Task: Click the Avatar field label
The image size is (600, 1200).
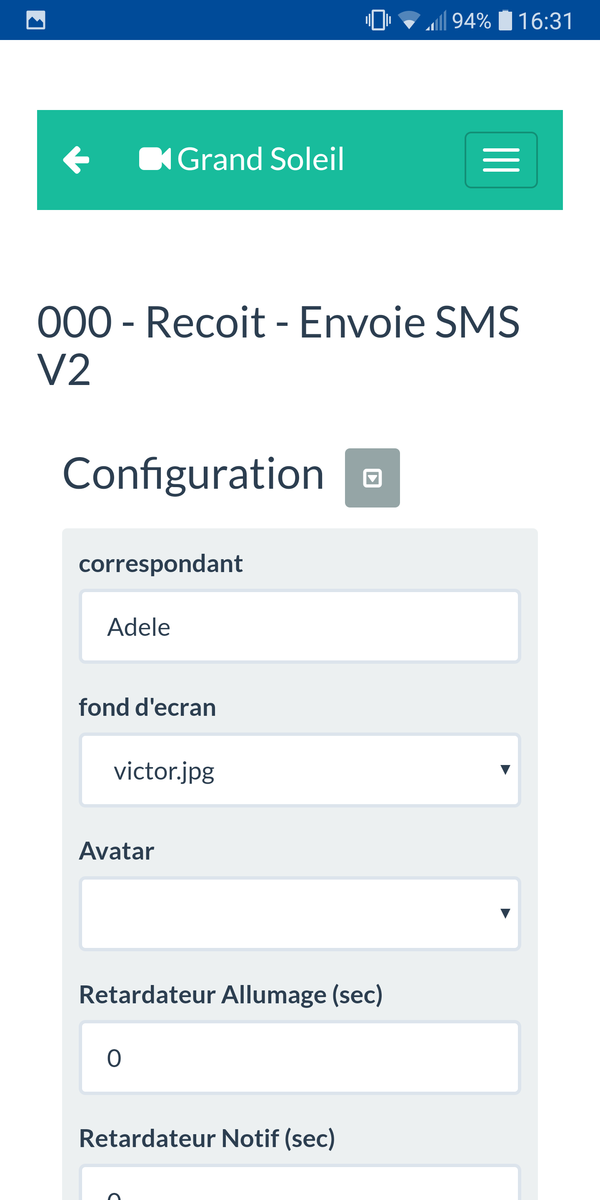Action: pyautogui.click(x=116, y=851)
